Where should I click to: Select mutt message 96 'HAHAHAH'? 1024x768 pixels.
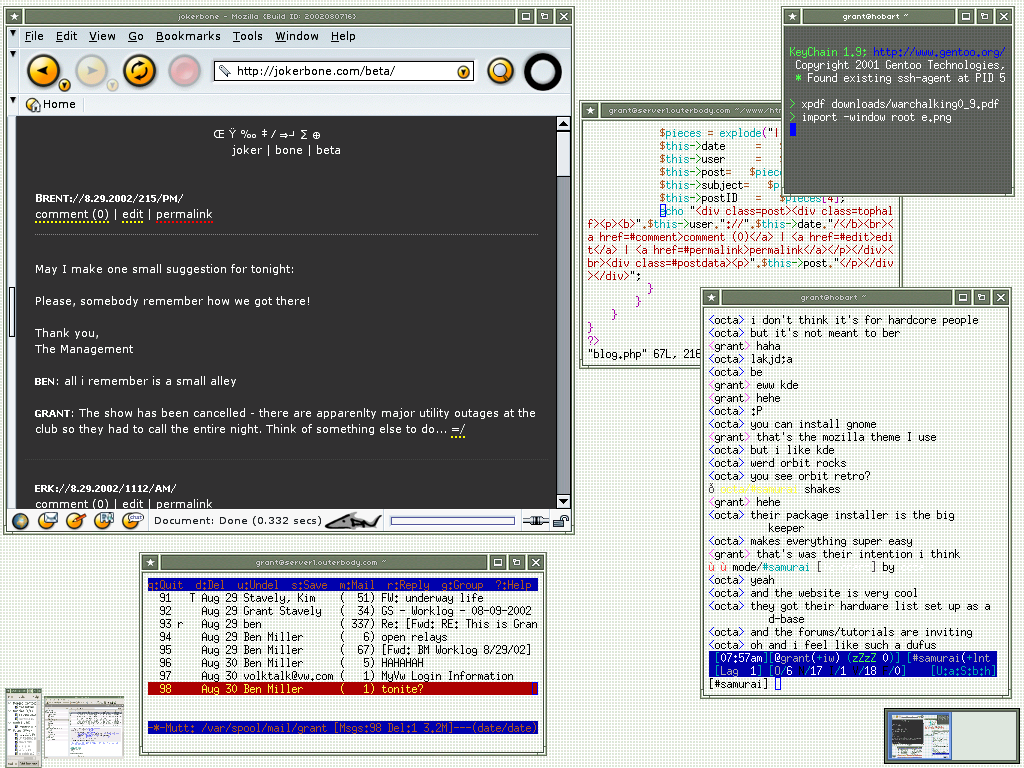coord(343,663)
